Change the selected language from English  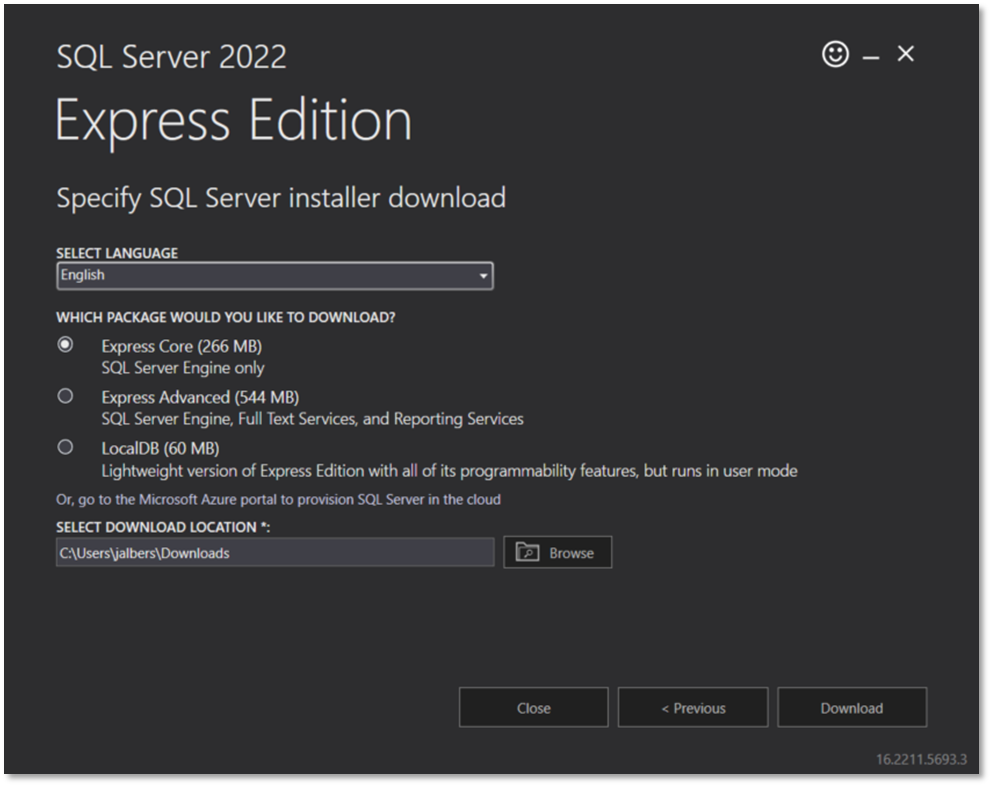click(275, 275)
